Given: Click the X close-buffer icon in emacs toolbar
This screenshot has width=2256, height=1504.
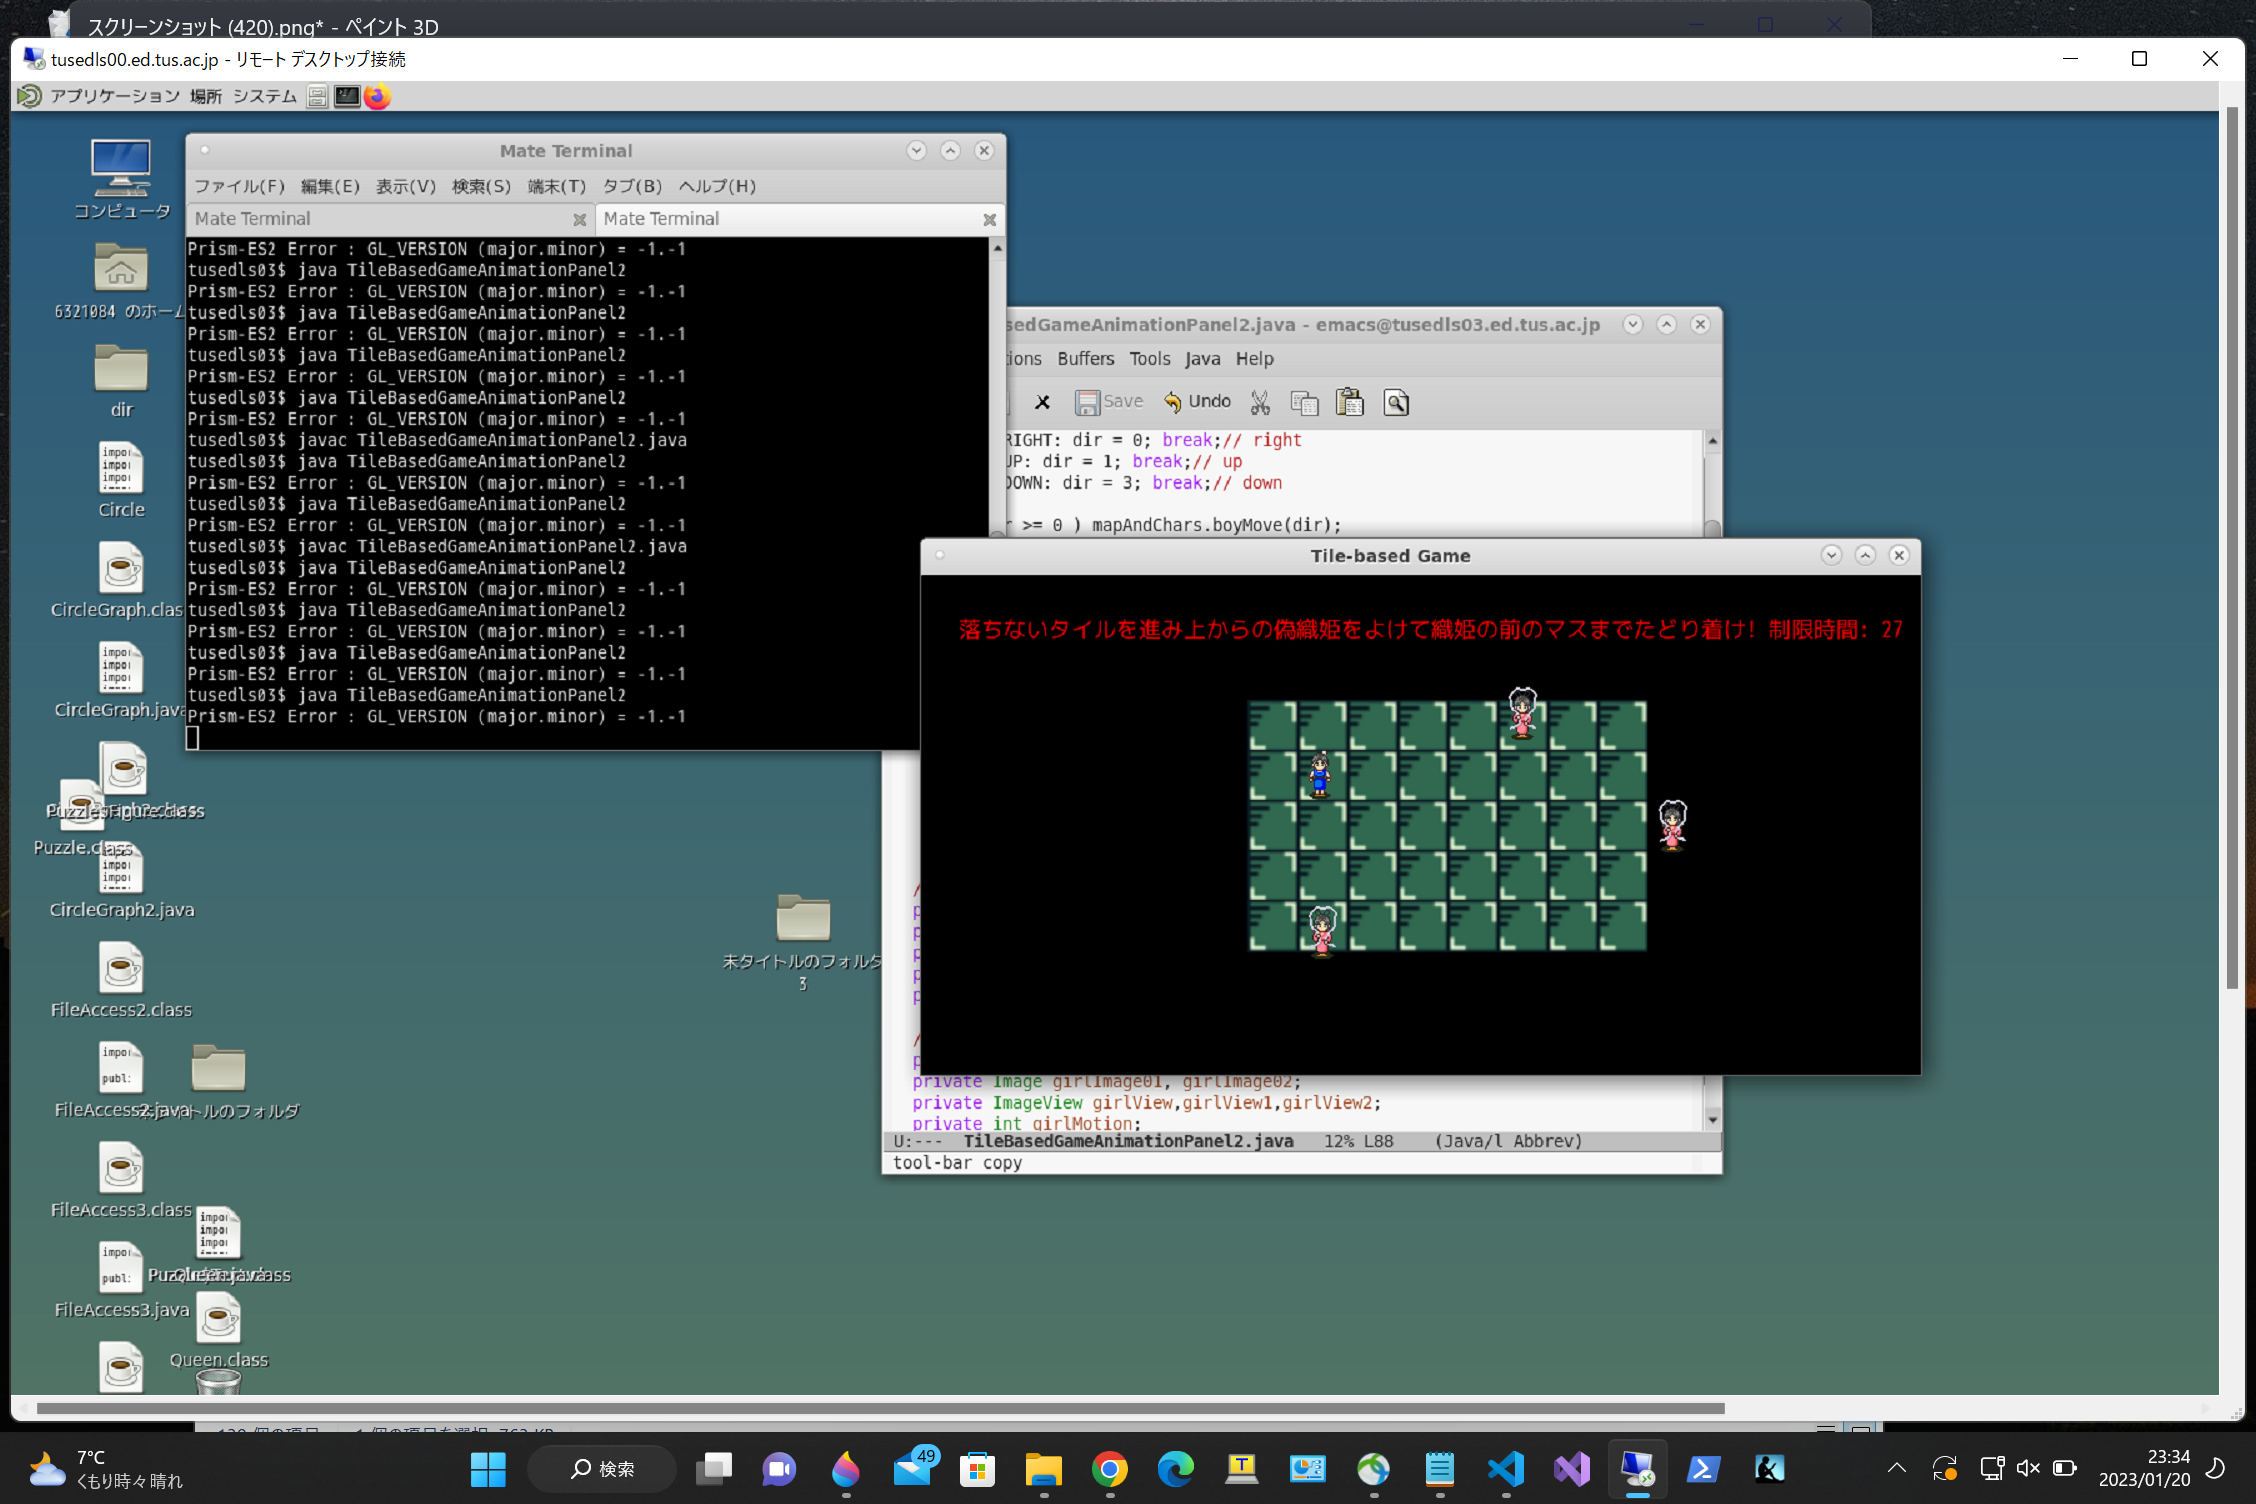Looking at the screenshot, I should [1042, 402].
